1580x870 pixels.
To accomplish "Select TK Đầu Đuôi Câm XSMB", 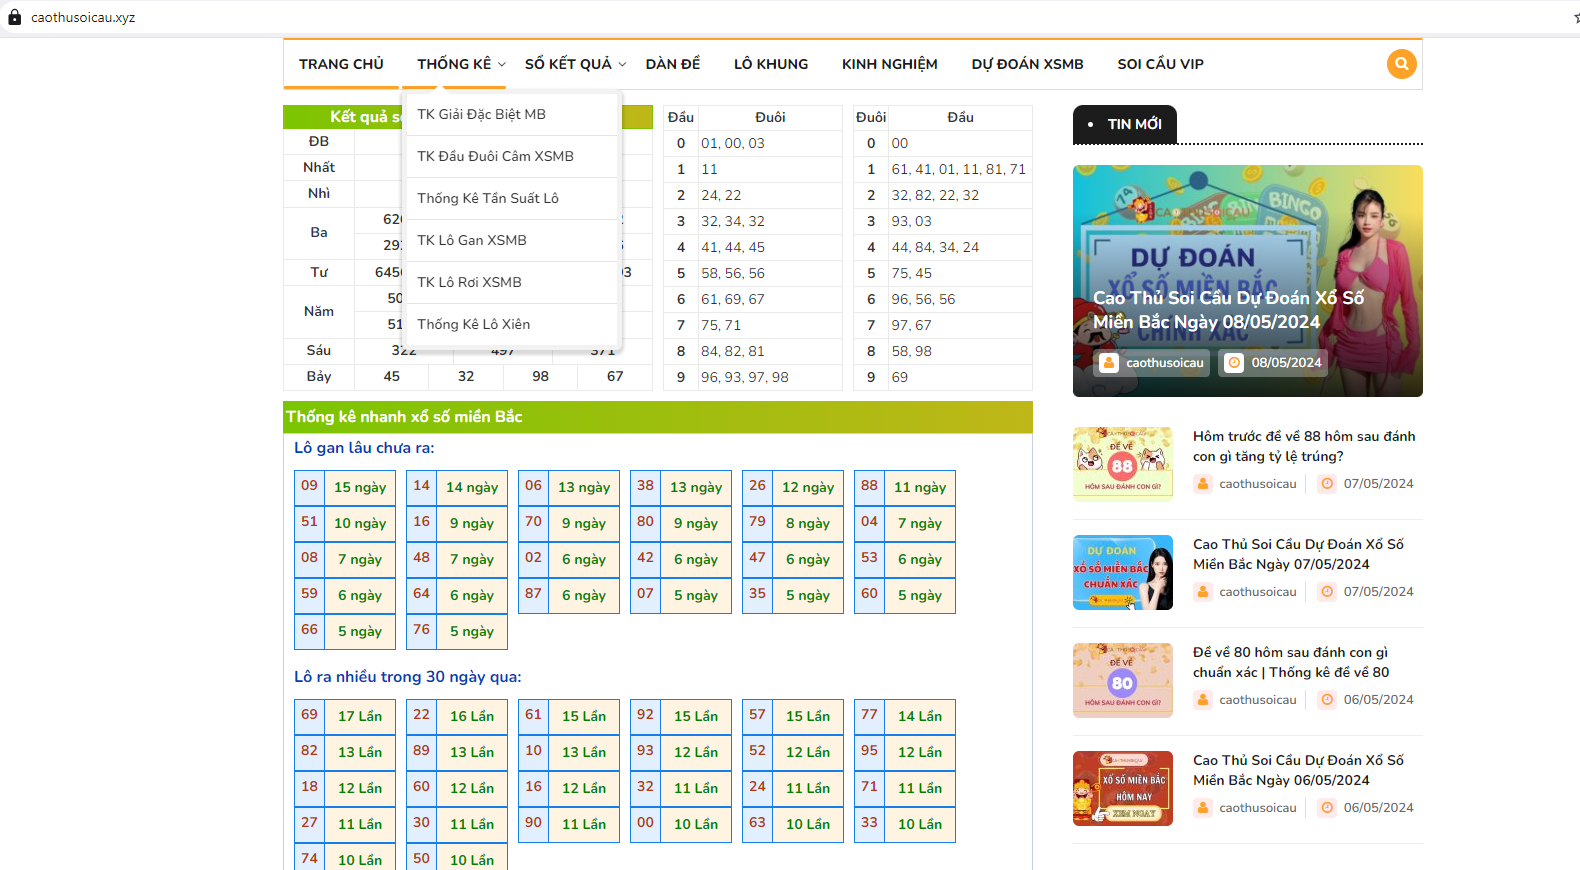I will coord(513,156).
